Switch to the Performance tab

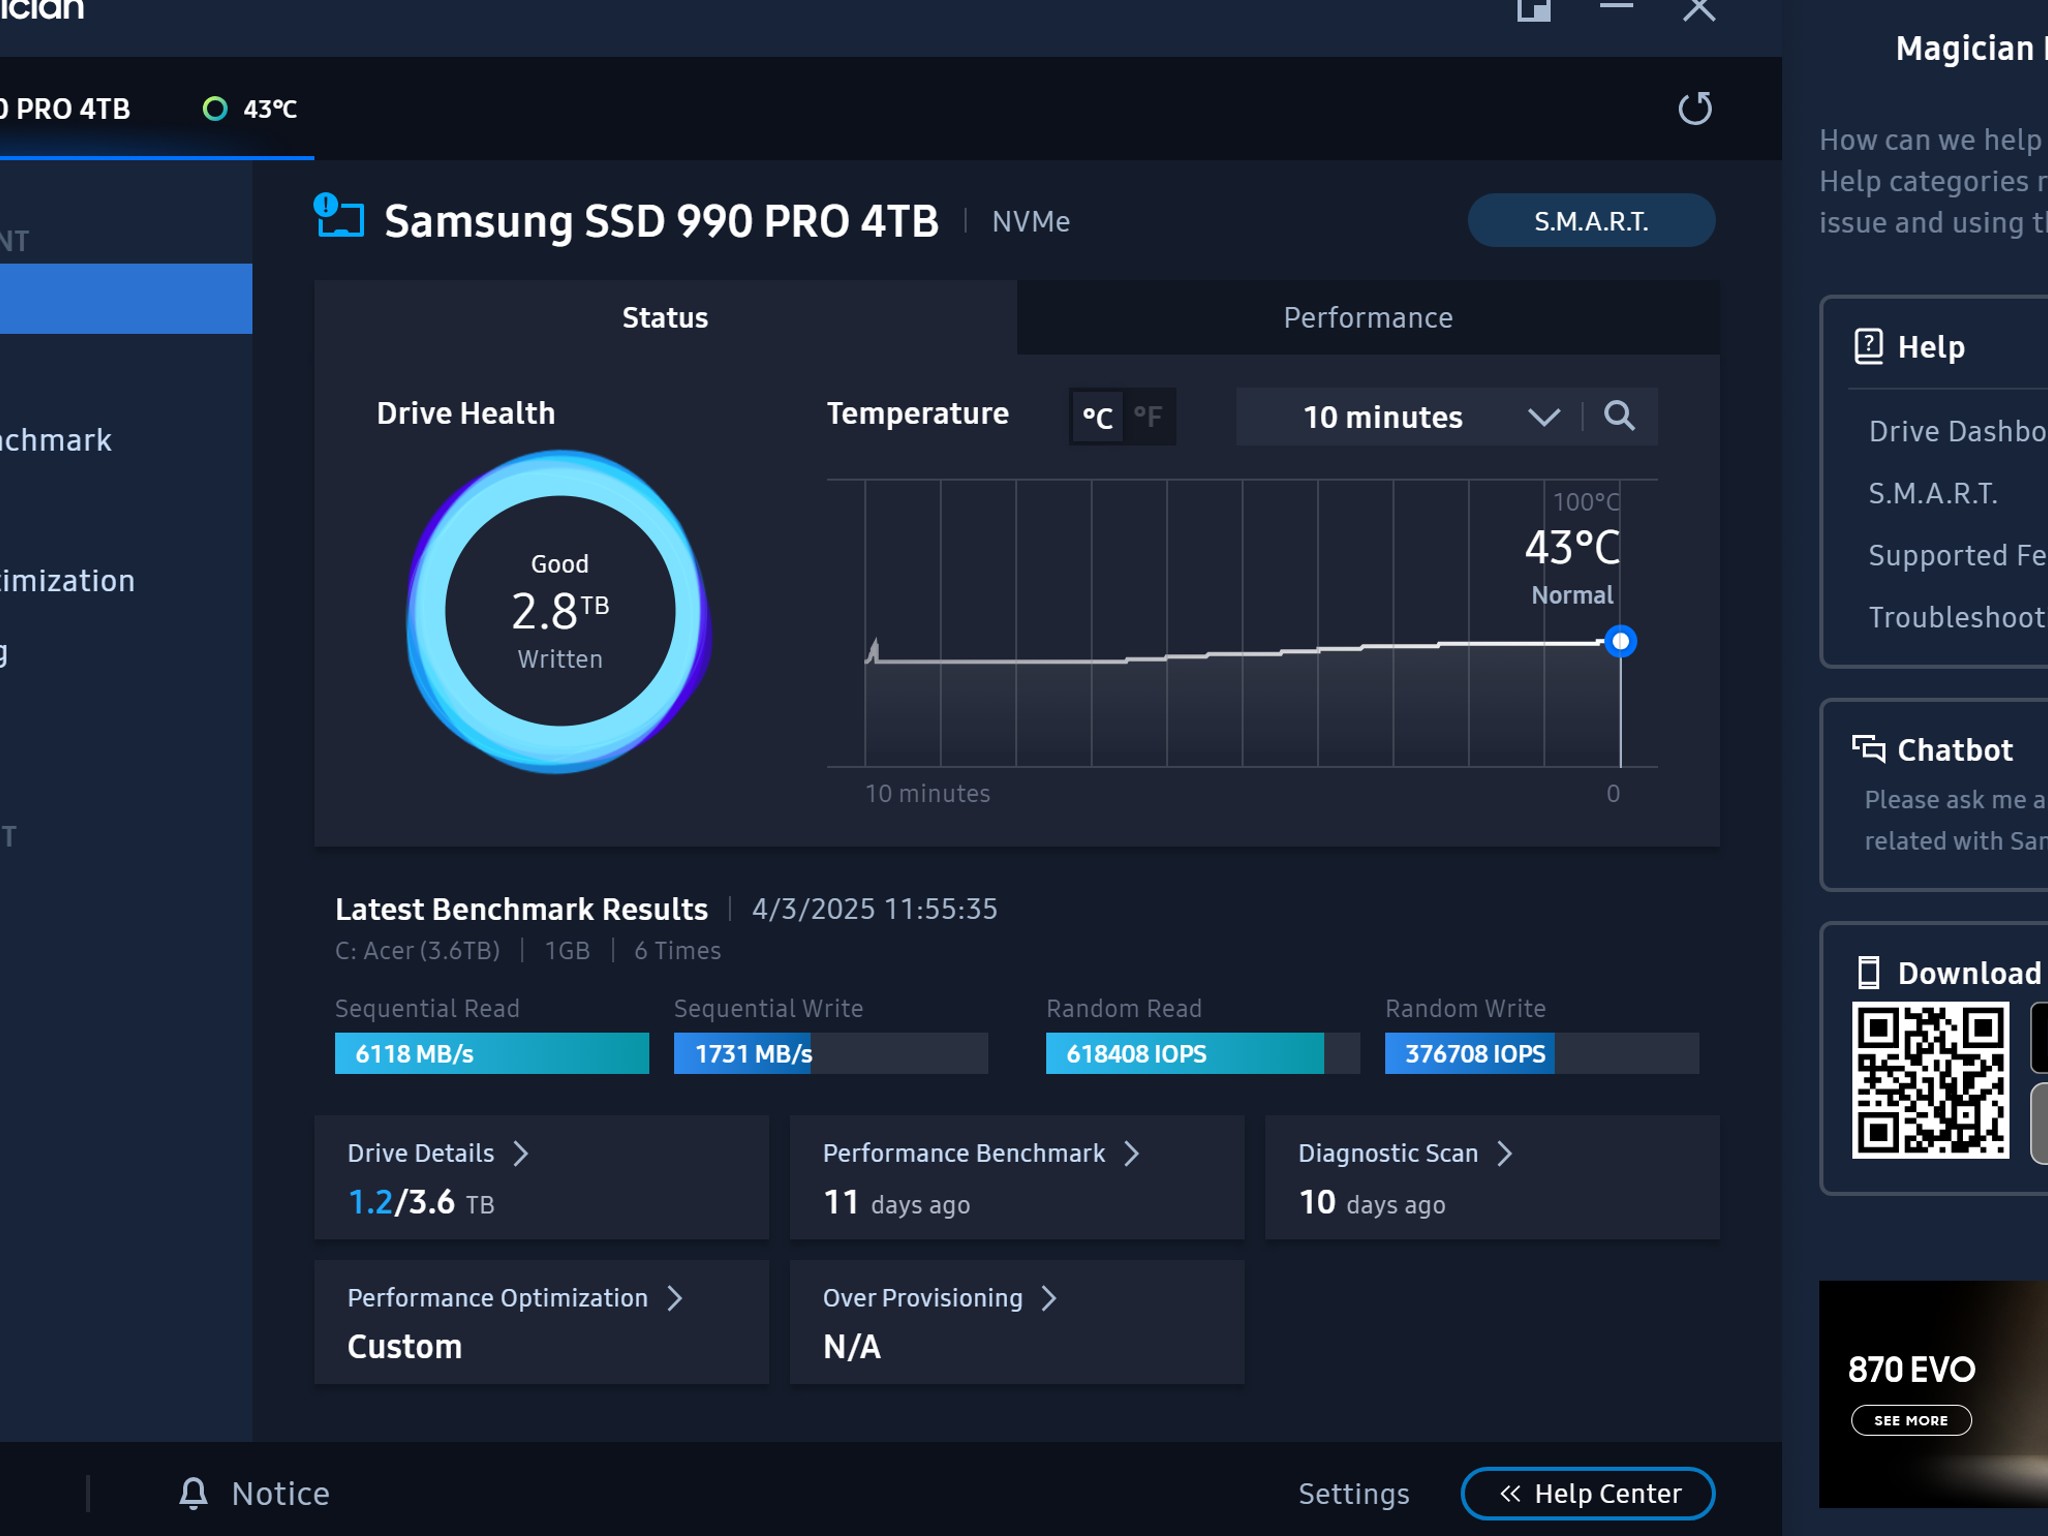pyautogui.click(x=1368, y=317)
